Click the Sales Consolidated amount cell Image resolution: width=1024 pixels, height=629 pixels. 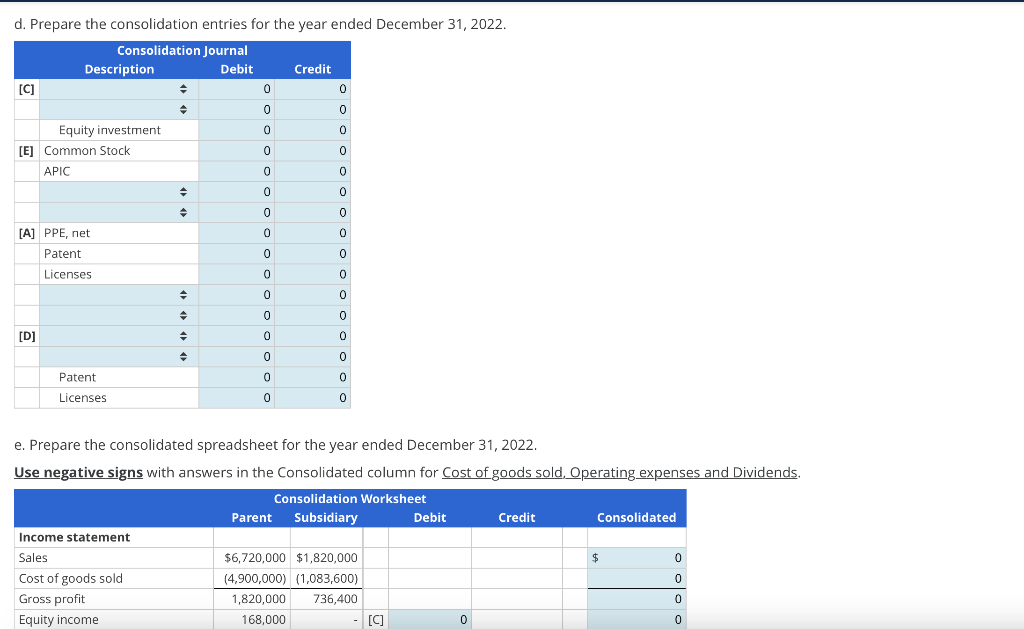click(637, 558)
